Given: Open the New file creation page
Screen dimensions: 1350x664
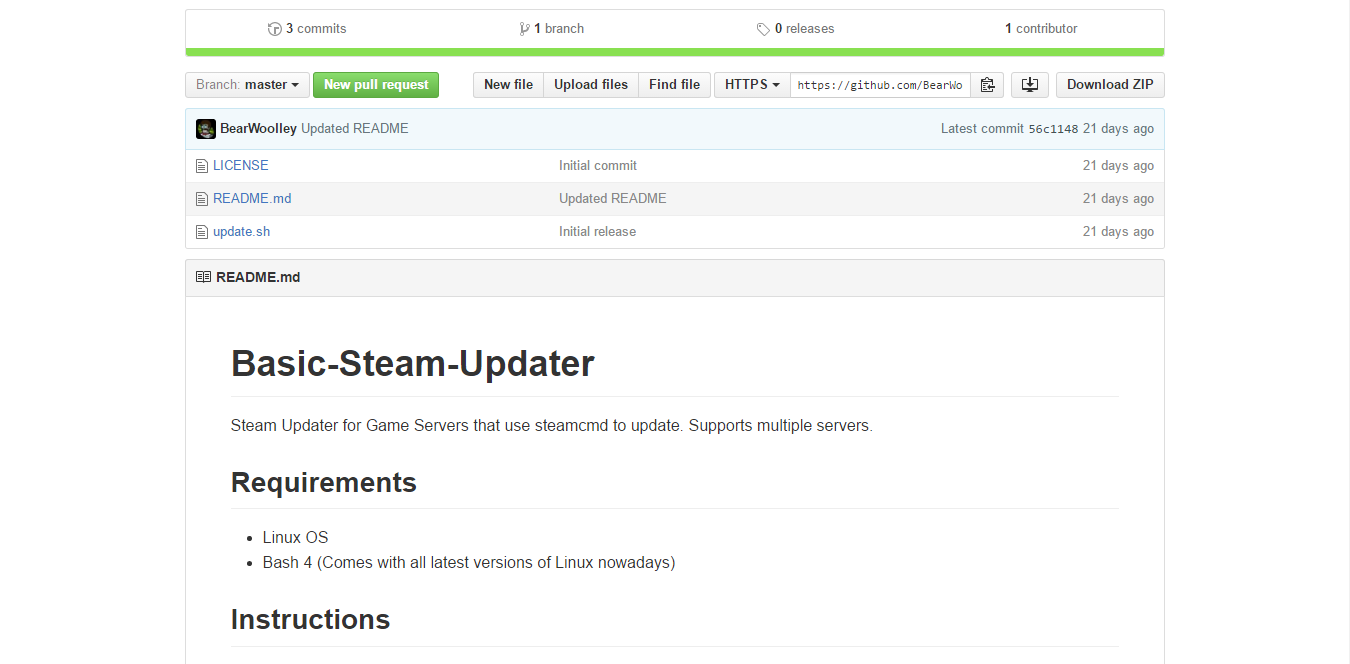Looking at the screenshot, I should pos(508,85).
